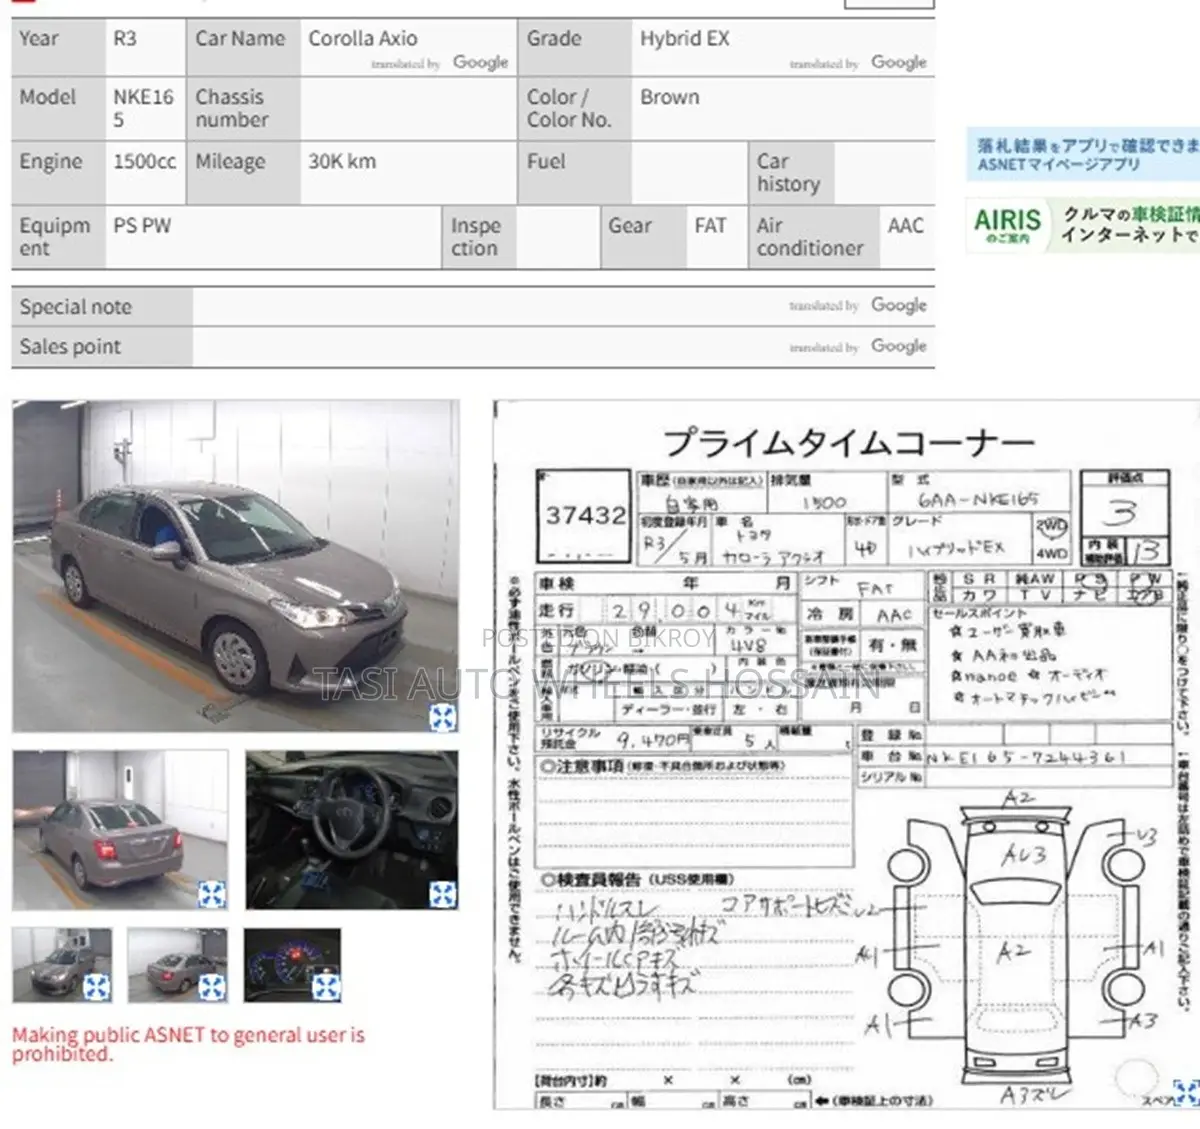
Task: Click the 'Sales point' label
Action: click(x=70, y=347)
